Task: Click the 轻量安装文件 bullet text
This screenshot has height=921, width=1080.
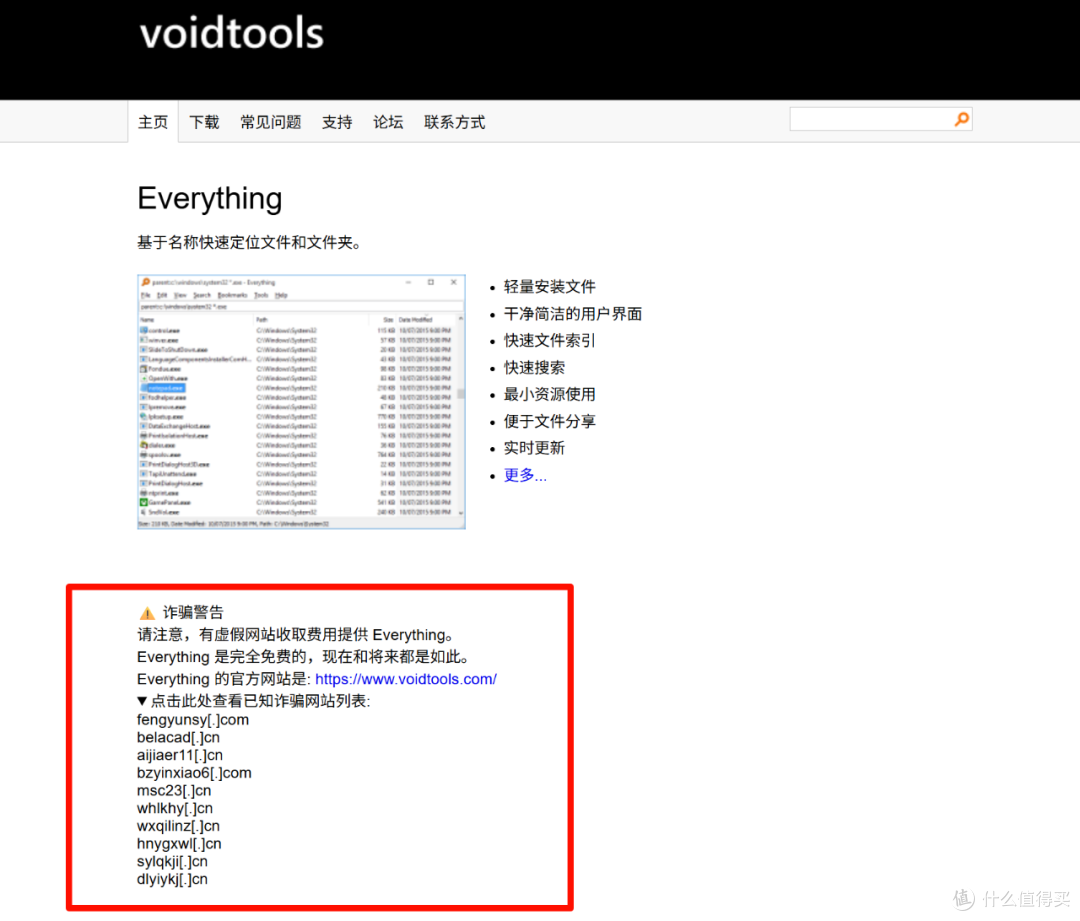Action: tap(550, 287)
